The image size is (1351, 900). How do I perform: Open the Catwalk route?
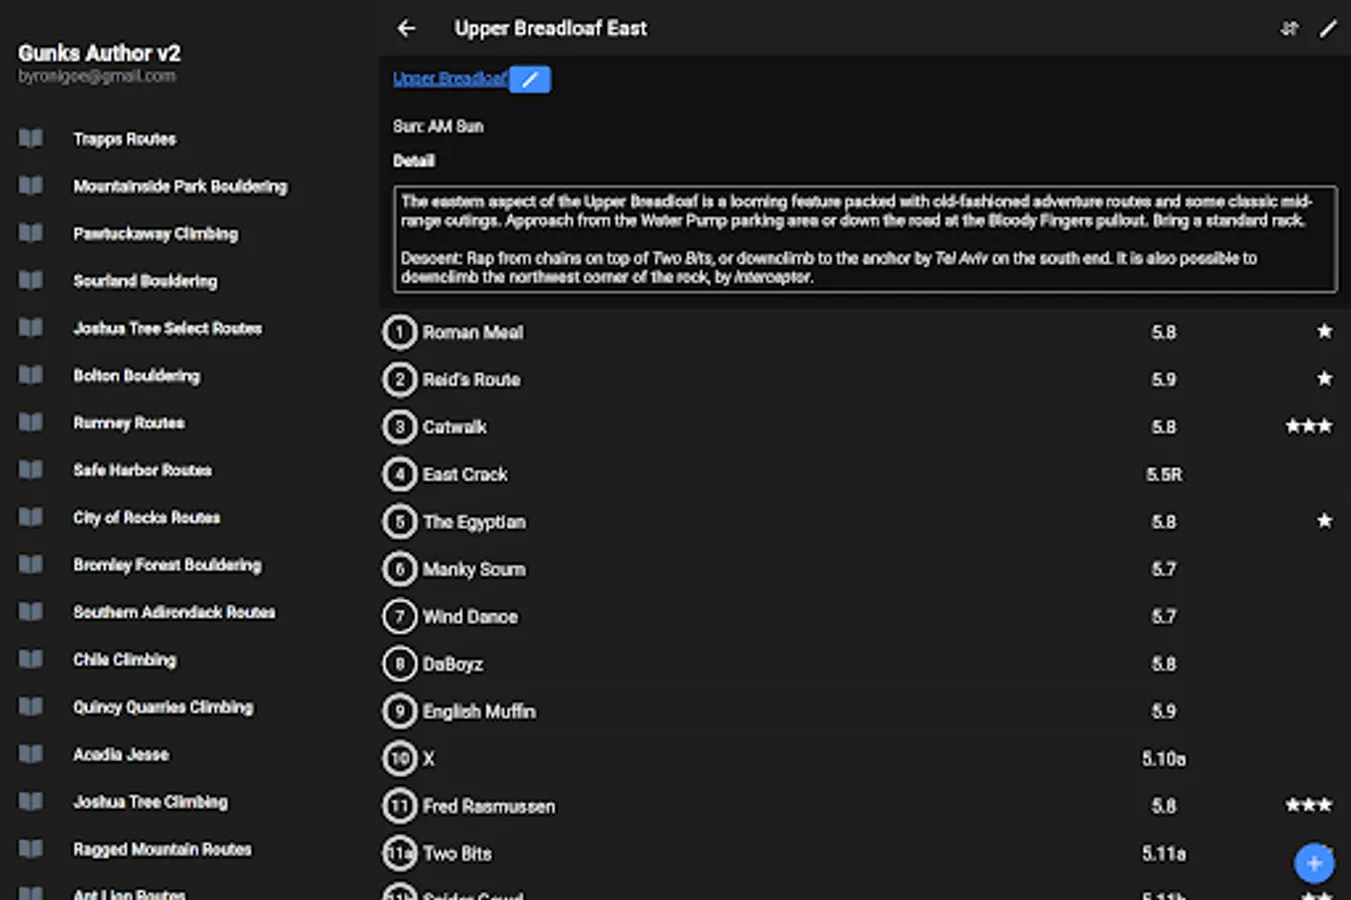click(x=455, y=427)
